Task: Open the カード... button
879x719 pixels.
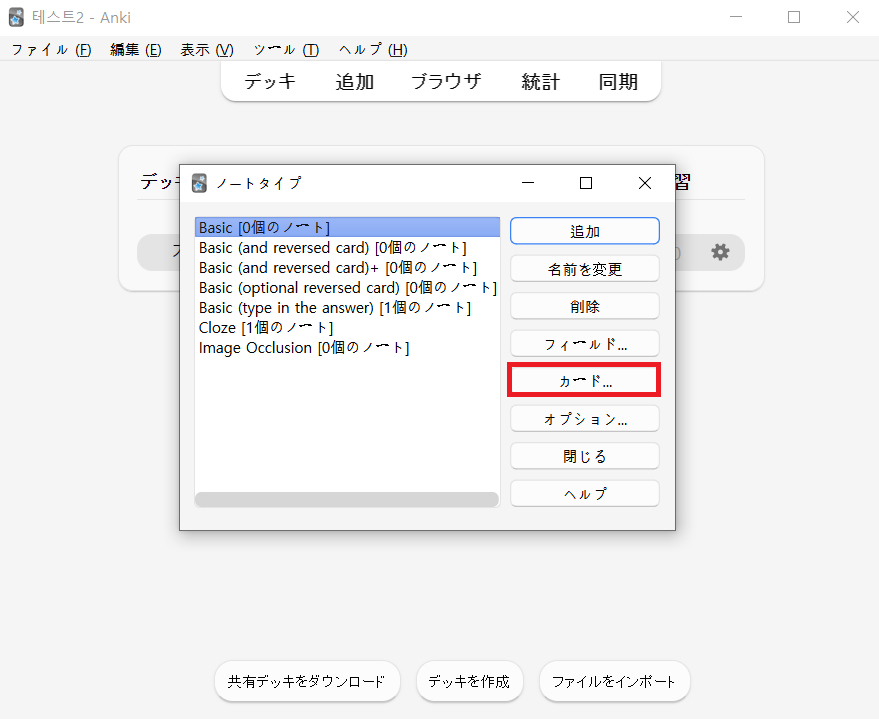Action: point(585,381)
